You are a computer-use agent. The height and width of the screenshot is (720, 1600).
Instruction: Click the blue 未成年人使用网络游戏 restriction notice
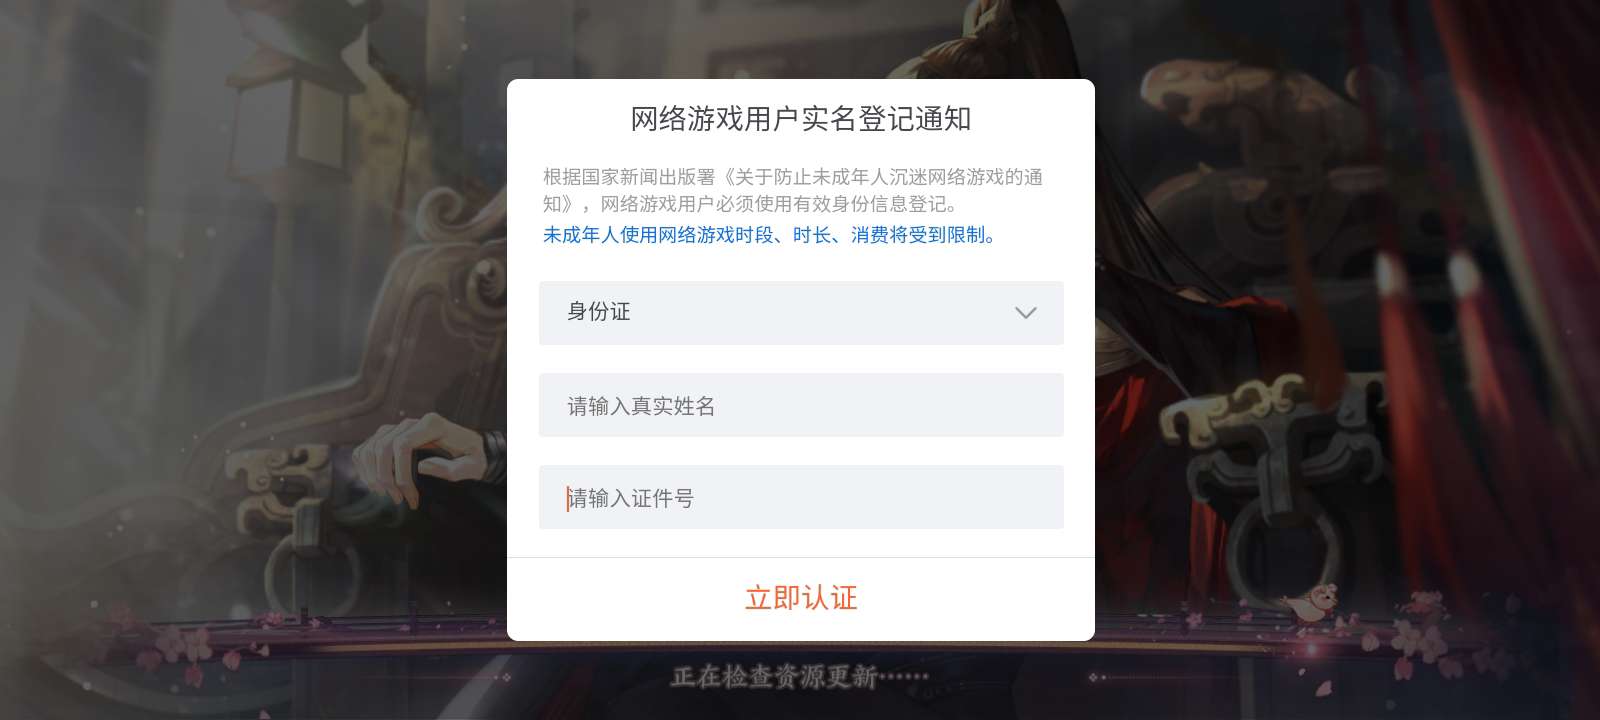coord(770,235)
